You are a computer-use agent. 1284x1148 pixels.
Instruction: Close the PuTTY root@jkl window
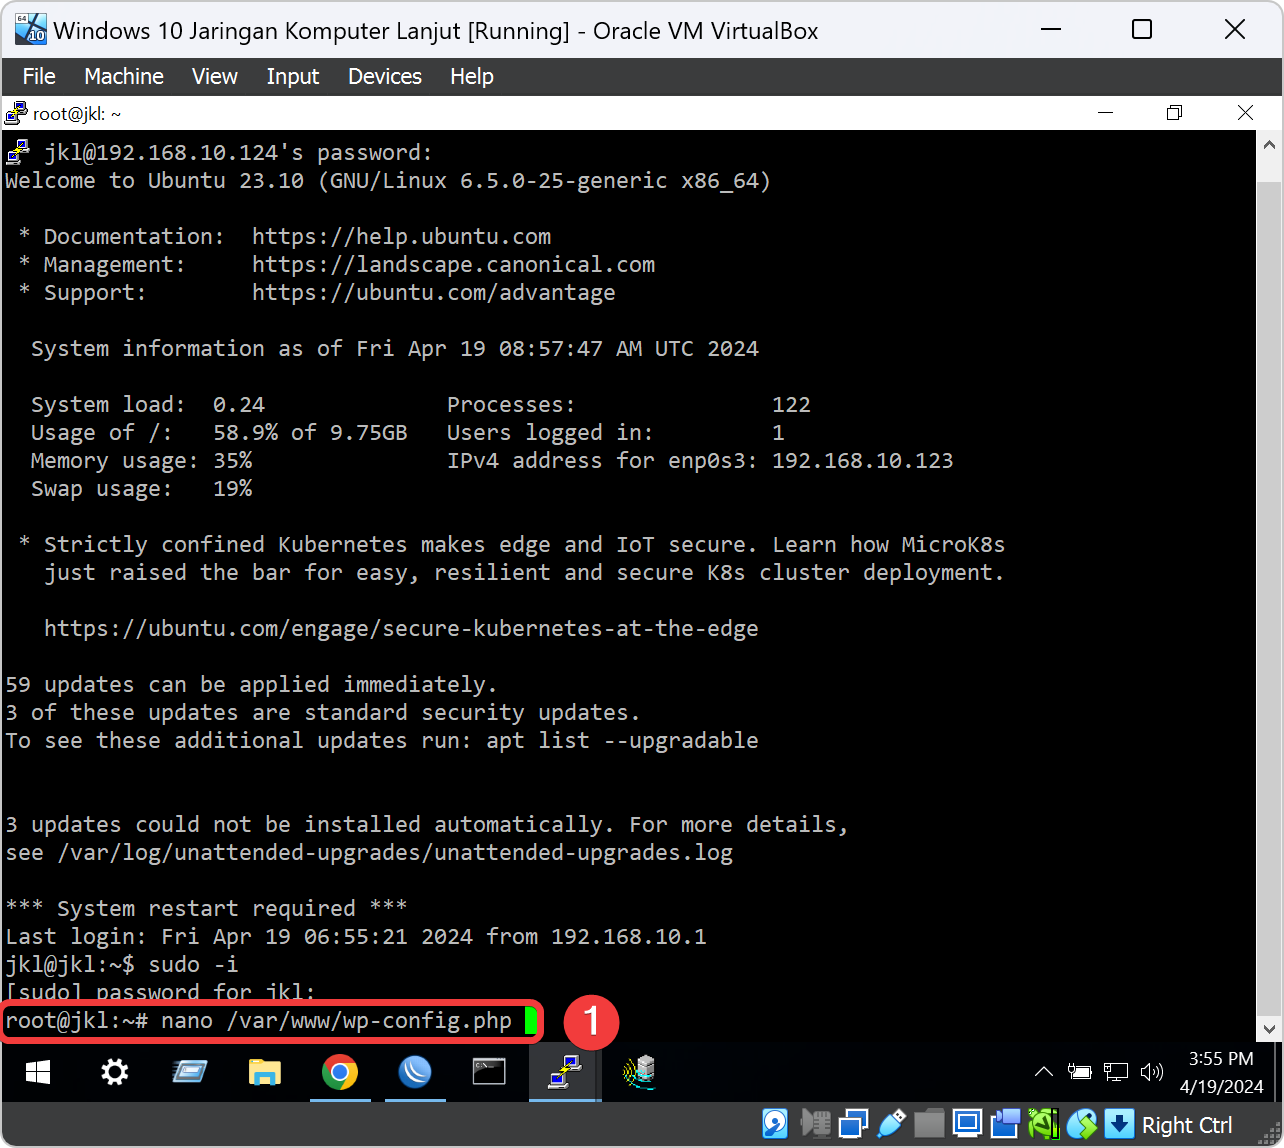tap(1245, 113)
